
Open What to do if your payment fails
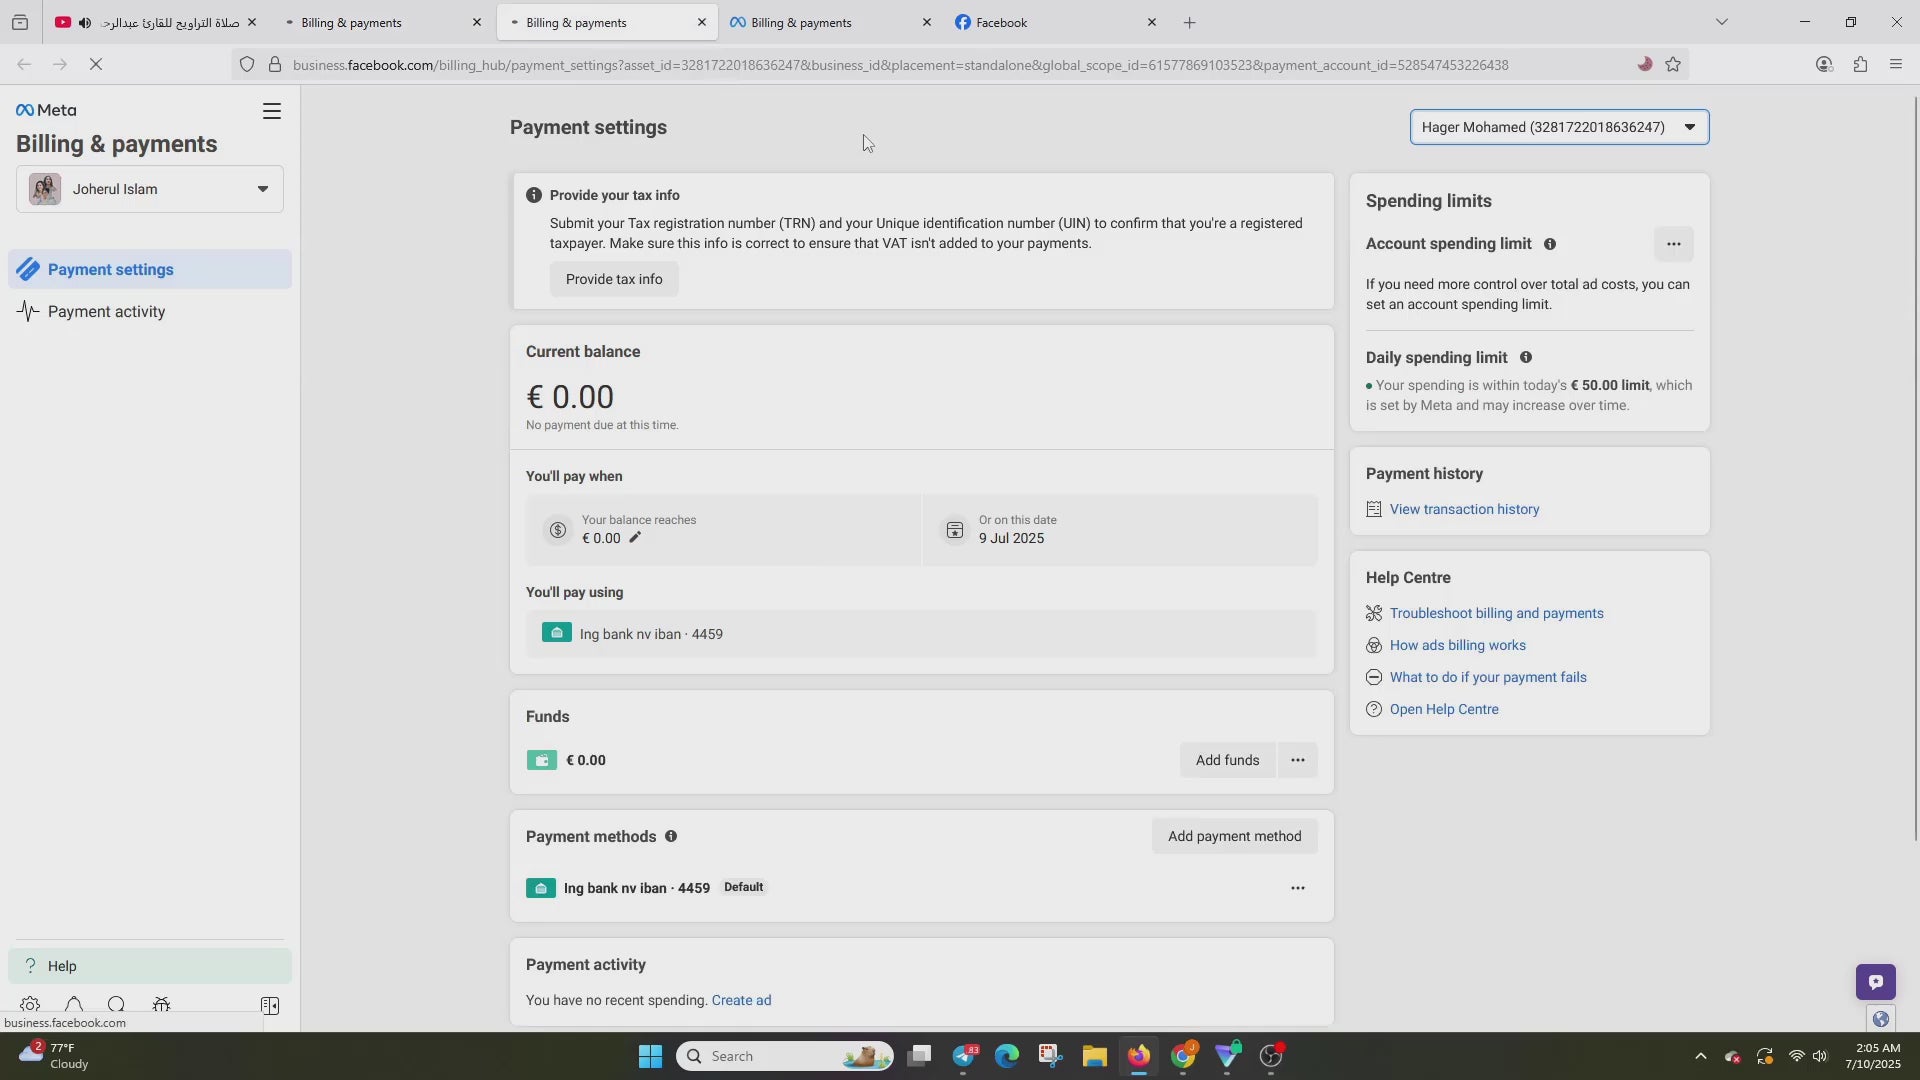point(1488,677)
